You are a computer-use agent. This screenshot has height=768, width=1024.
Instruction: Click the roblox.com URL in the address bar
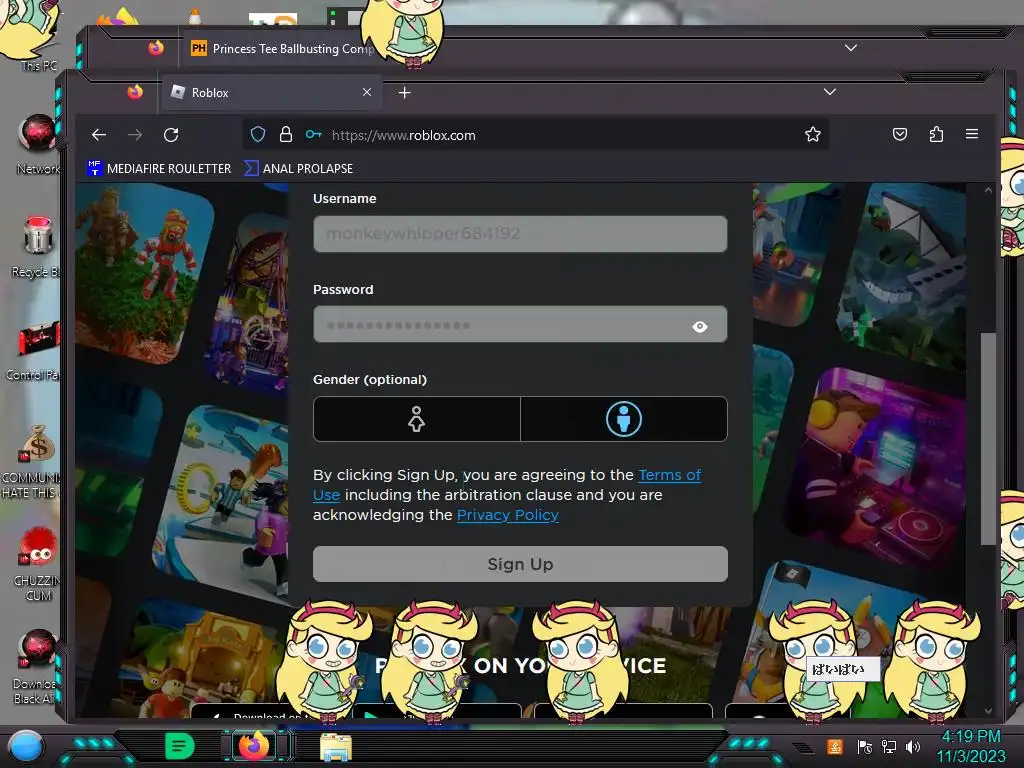(404, 135)
